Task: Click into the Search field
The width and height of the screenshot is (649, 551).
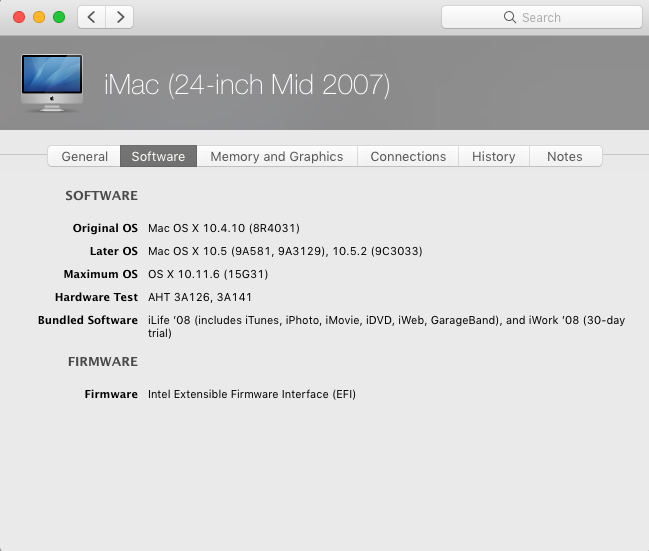Action: [x=542, y=17]
